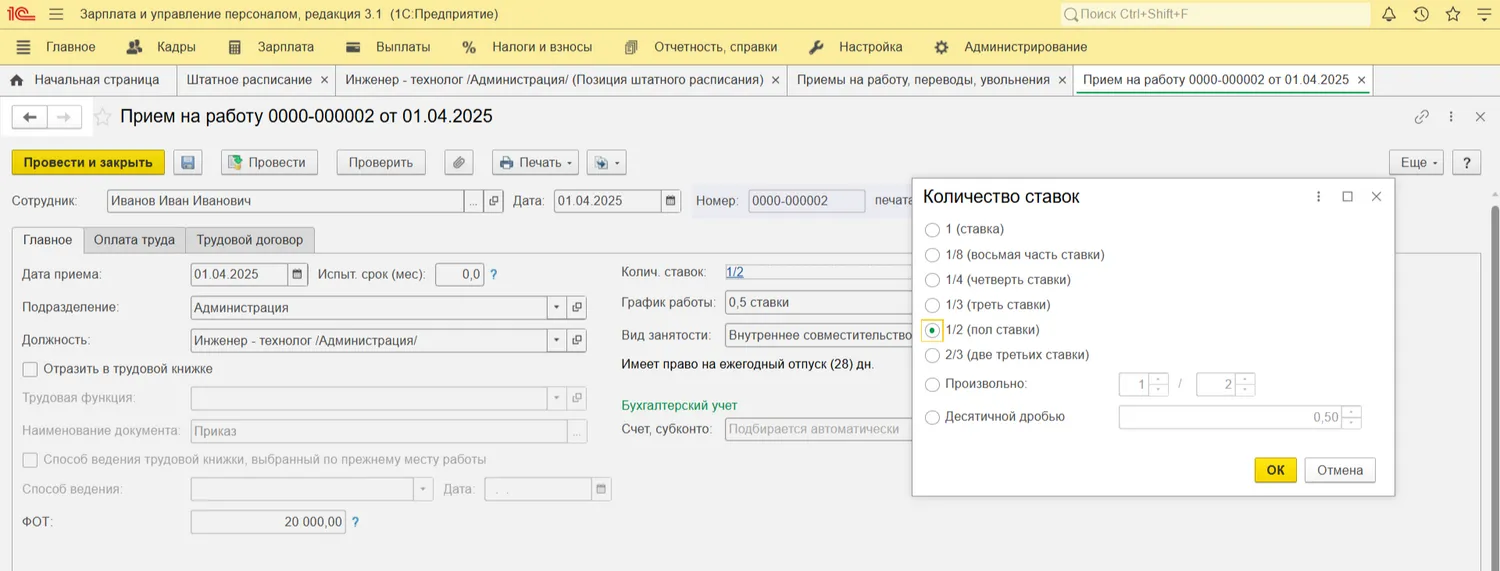
Task: Save document with floppy disk icon
Action: pos(188,162)
